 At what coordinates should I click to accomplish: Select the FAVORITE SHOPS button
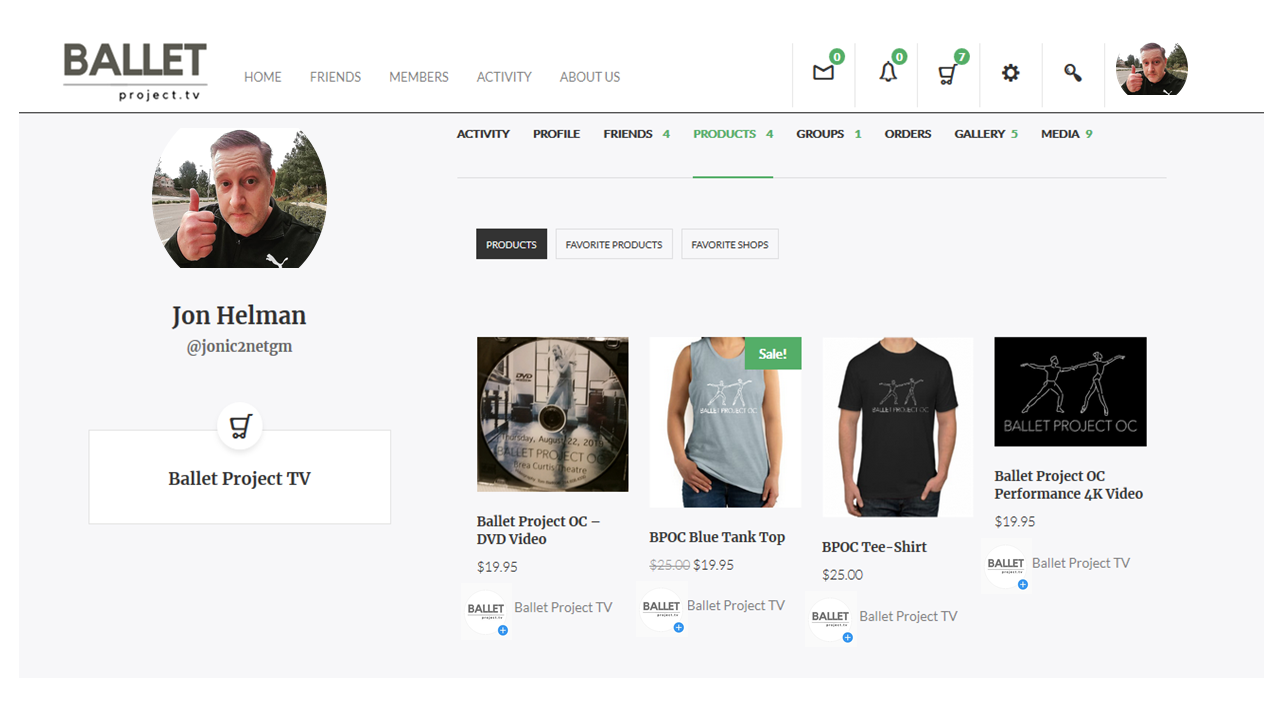click(x=730, y=244)
